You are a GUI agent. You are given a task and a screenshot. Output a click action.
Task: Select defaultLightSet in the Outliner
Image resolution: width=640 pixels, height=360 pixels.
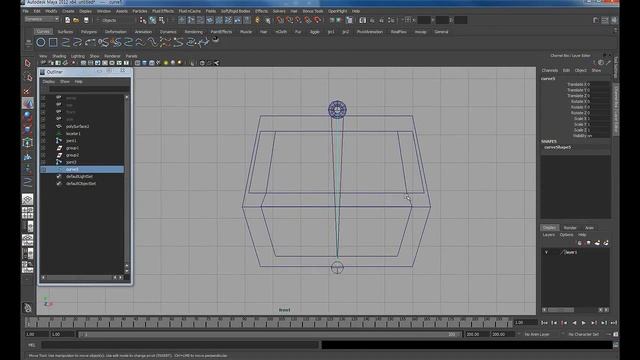(x=79, y=176)
